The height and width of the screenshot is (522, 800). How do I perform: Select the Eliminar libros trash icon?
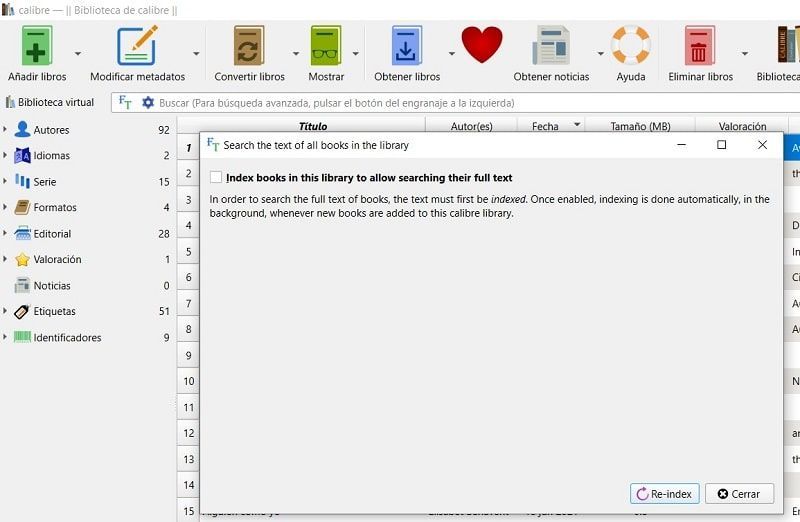pos(699,46)
